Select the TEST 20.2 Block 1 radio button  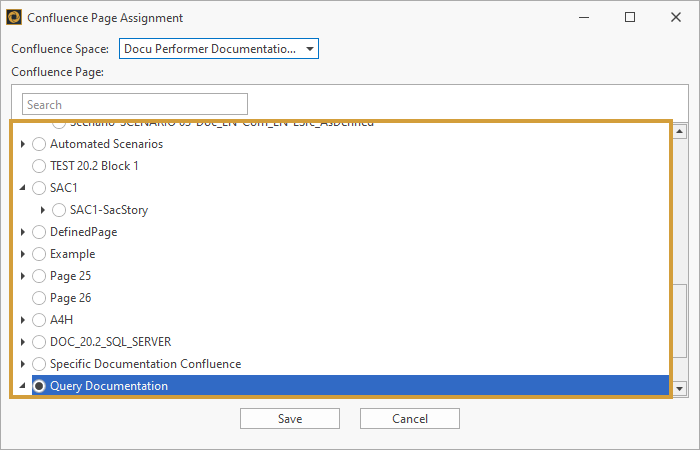pos(40,166)
